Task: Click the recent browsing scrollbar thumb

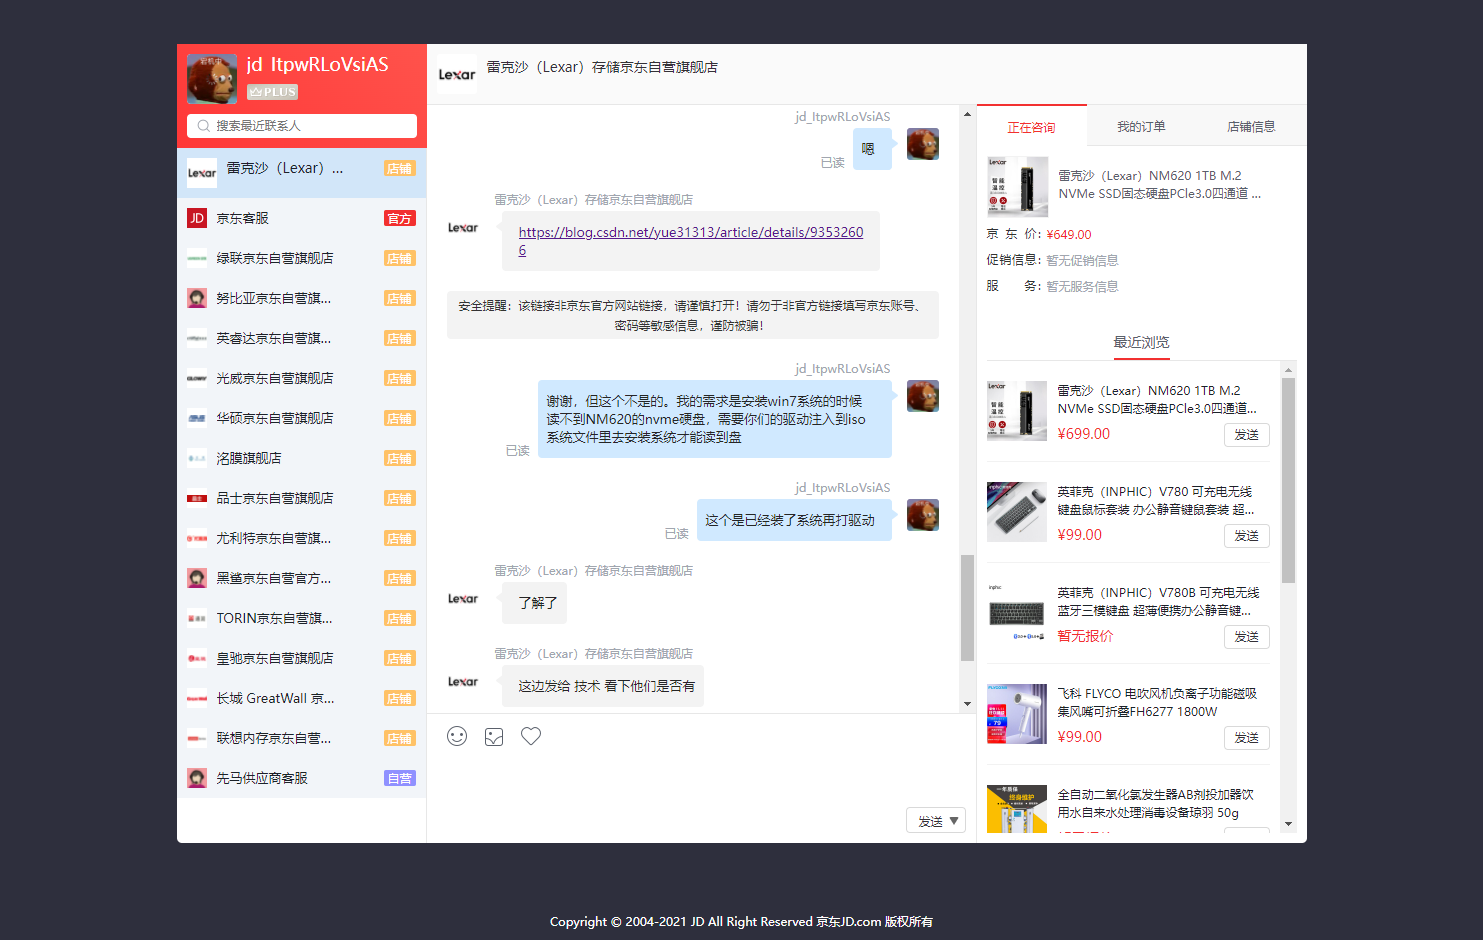Action: pos(1288,480)
